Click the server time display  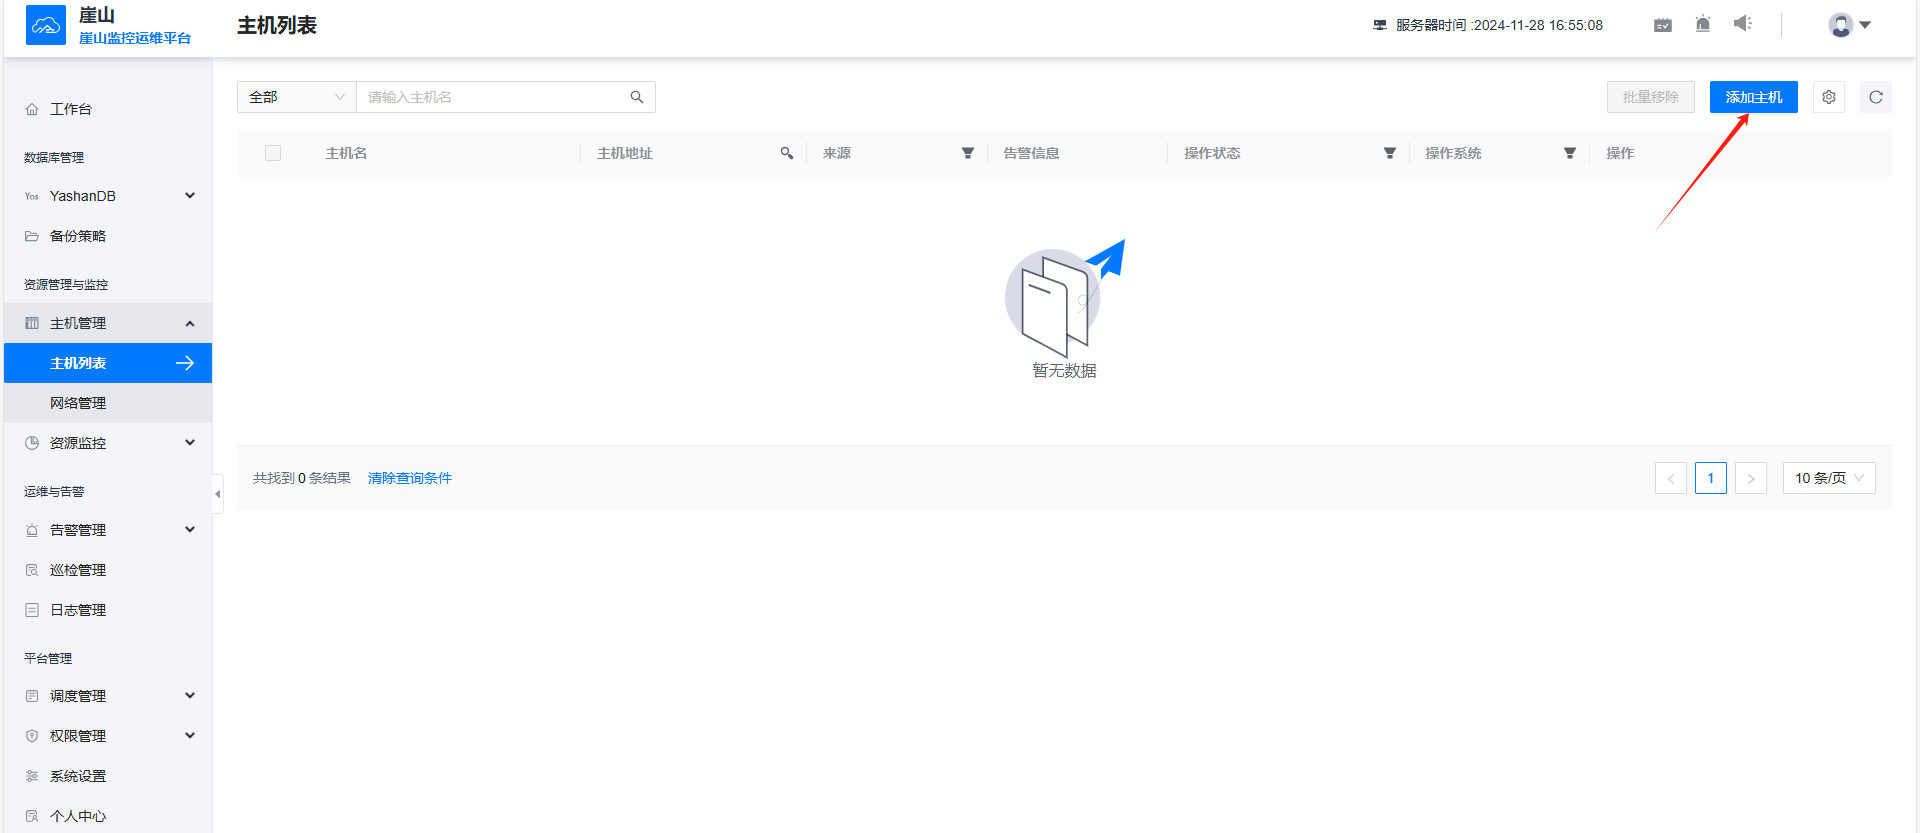[x=1488, y=25]
